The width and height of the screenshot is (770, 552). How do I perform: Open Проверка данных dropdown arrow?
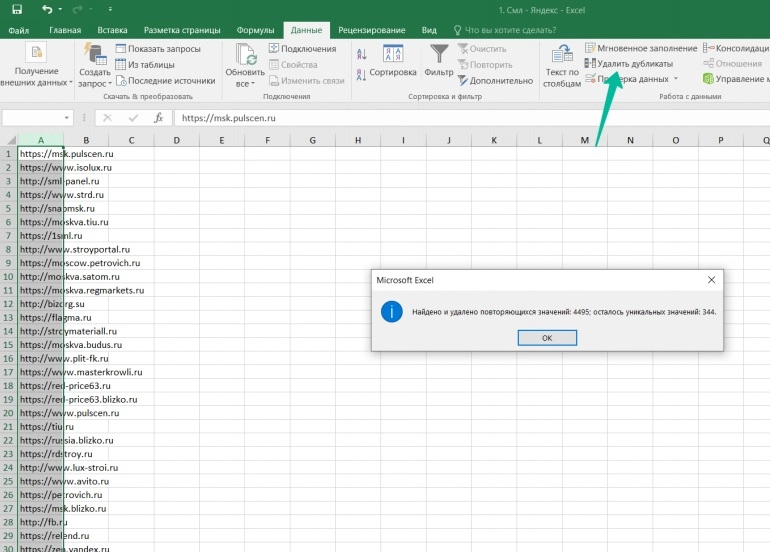tap(676, 79)
